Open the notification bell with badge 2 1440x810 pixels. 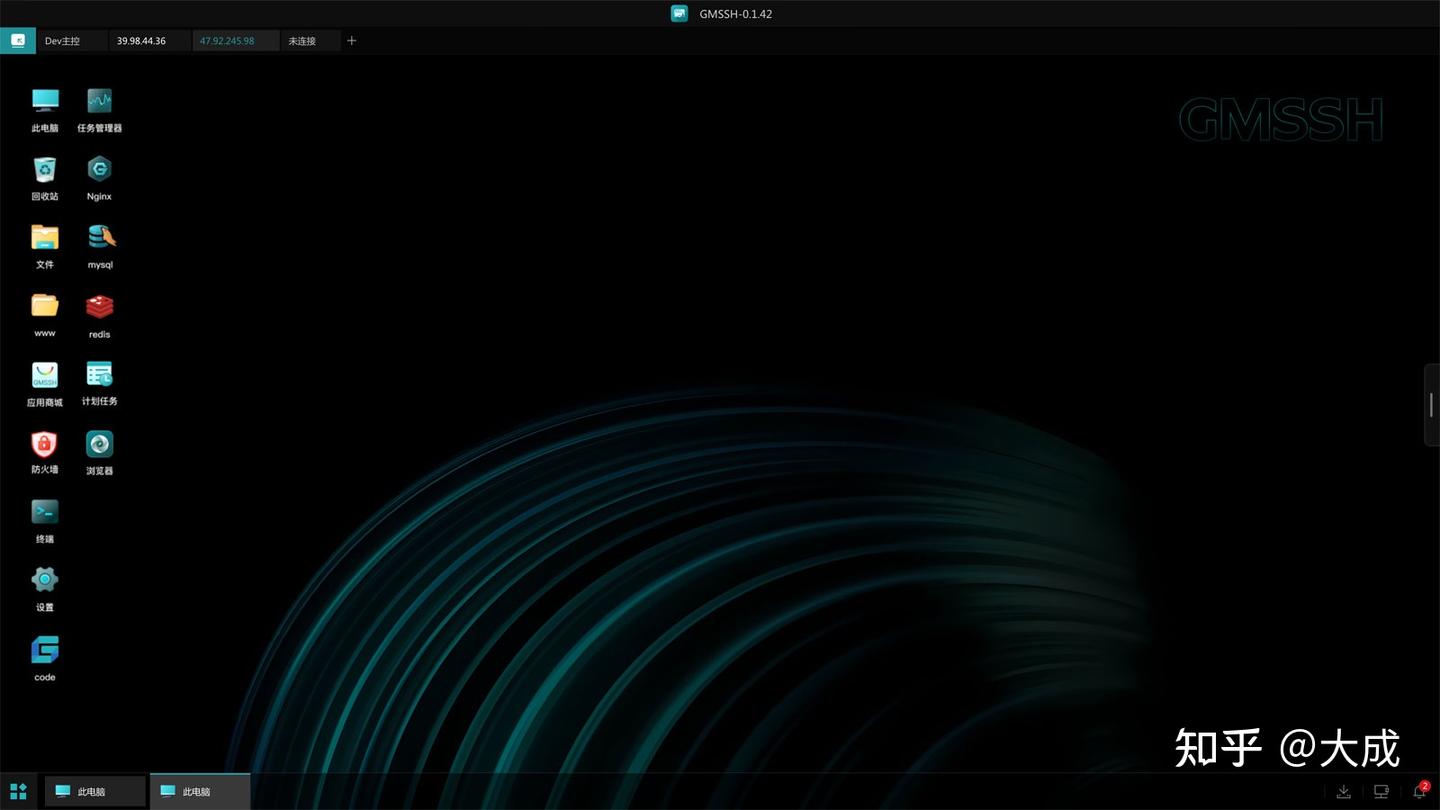click(x=1419, y=791)
